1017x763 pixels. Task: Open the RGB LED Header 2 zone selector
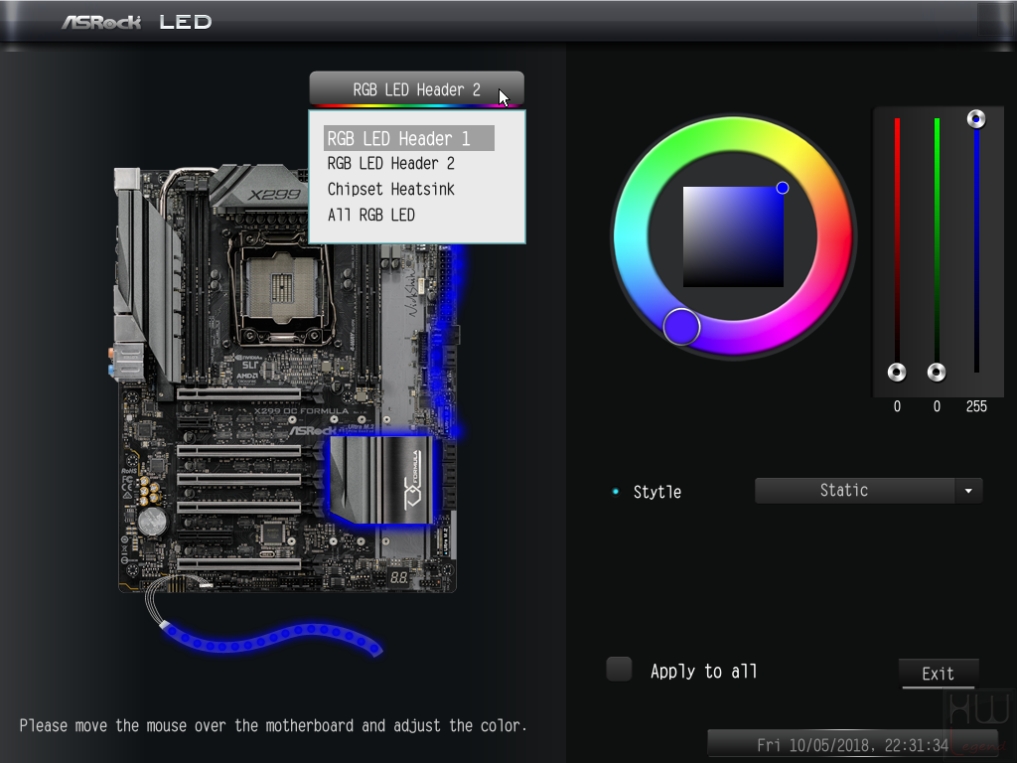416,89
